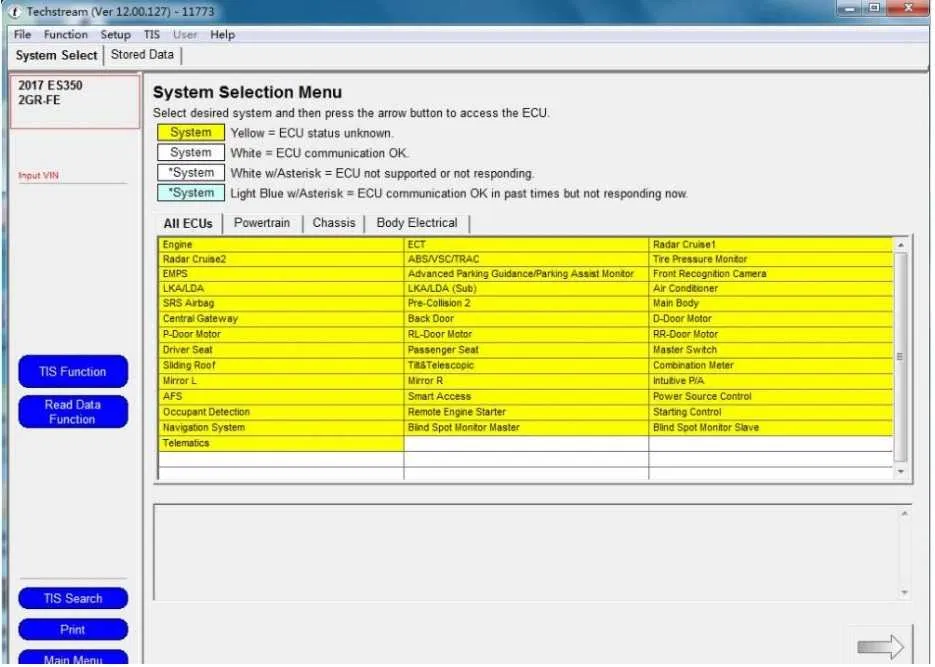This screenshot has height=667, width=935.
Task: Open the Function menu
Action: click(x=66, y=34)
